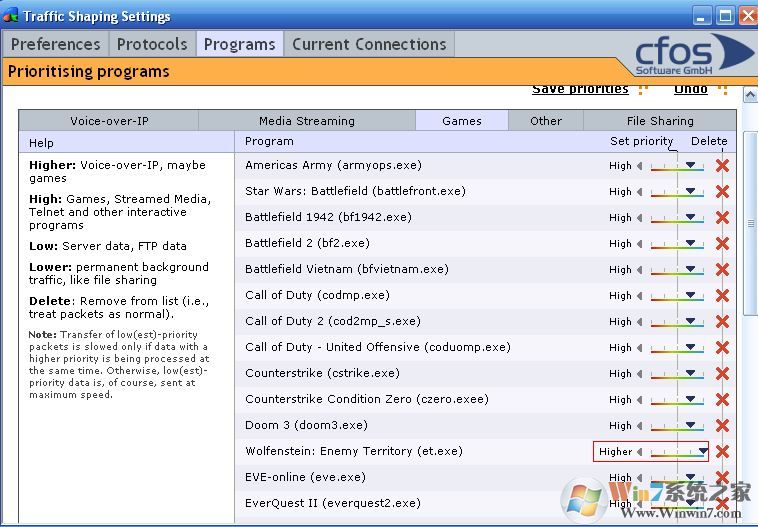Click the Call of Duty United Offensive priority slider
The image size is (758, 527).
pos(677,348)
